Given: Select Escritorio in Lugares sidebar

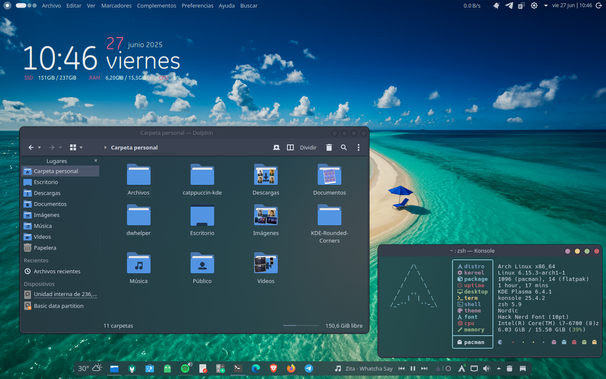Looking at the screenshot, I should [x=60, y=182].
